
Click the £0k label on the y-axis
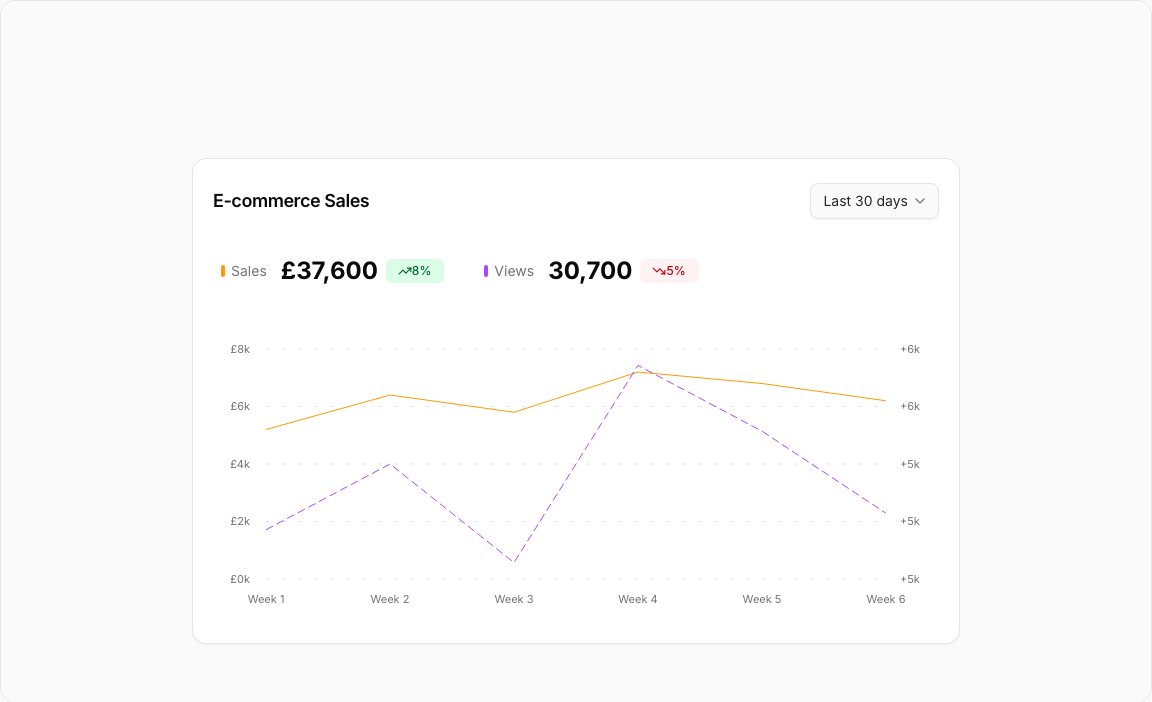240,579
